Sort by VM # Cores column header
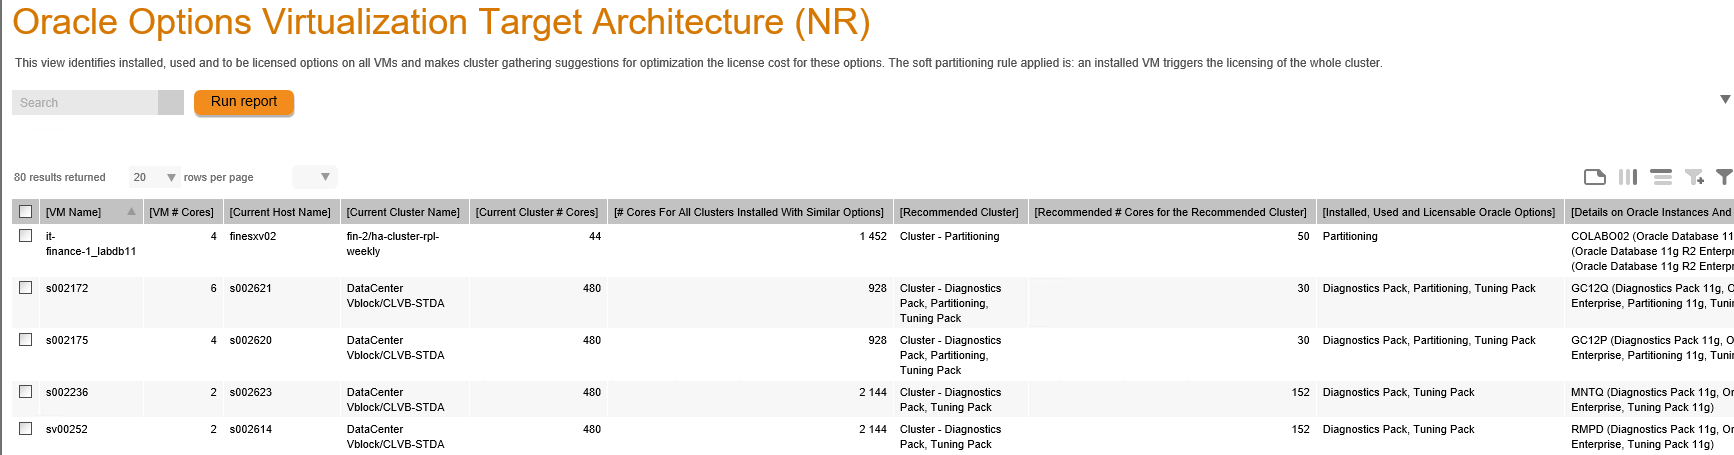Screen dimensions: 1734x455 [x=181, y=212]
